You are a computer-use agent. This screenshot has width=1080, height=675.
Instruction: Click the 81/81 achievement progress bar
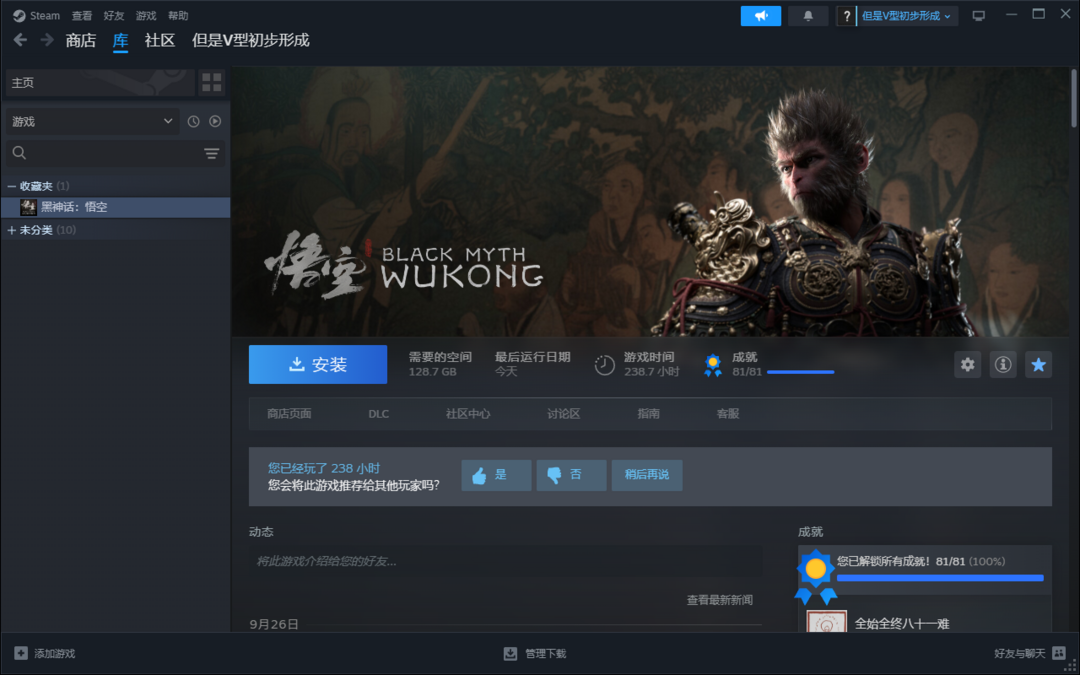[x=800, y=372]
